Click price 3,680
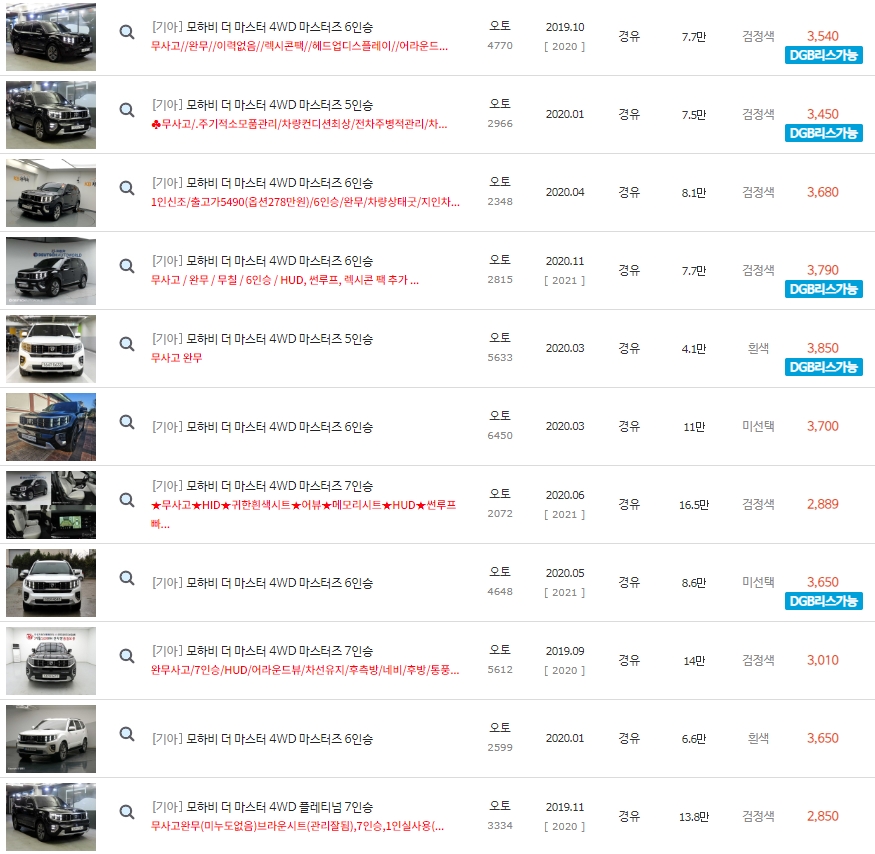This screenshot has height=854, width=875. pyautogui.click(x=823, y=193)
